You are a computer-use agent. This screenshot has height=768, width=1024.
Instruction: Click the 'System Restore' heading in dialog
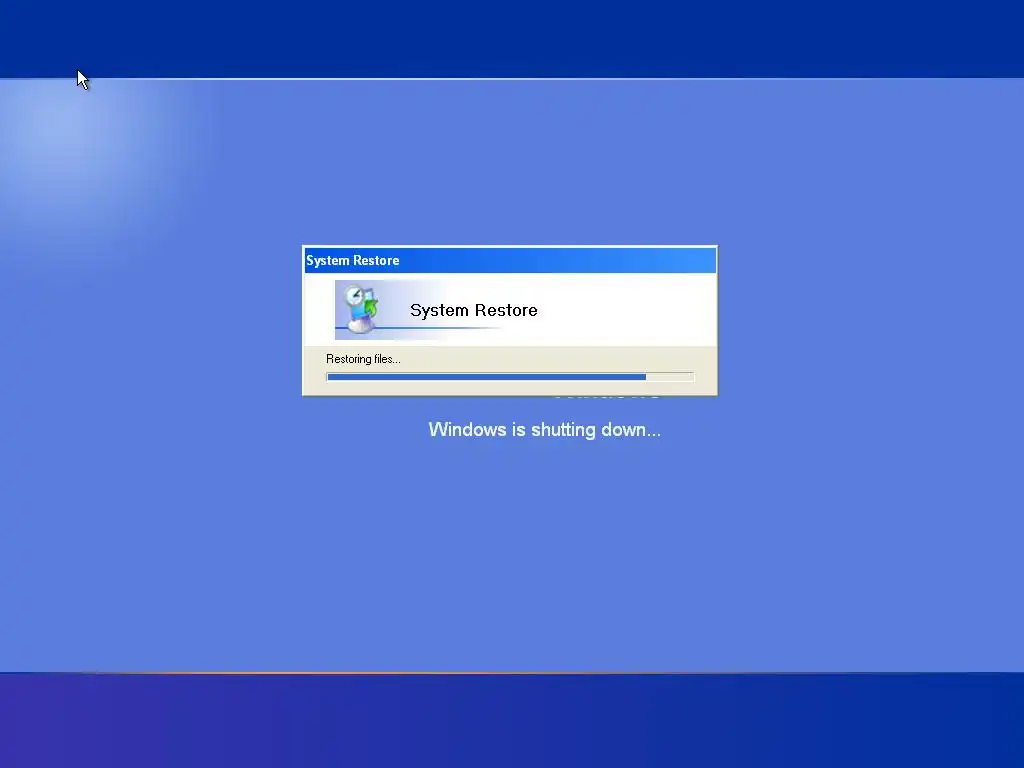click(473, 310)
